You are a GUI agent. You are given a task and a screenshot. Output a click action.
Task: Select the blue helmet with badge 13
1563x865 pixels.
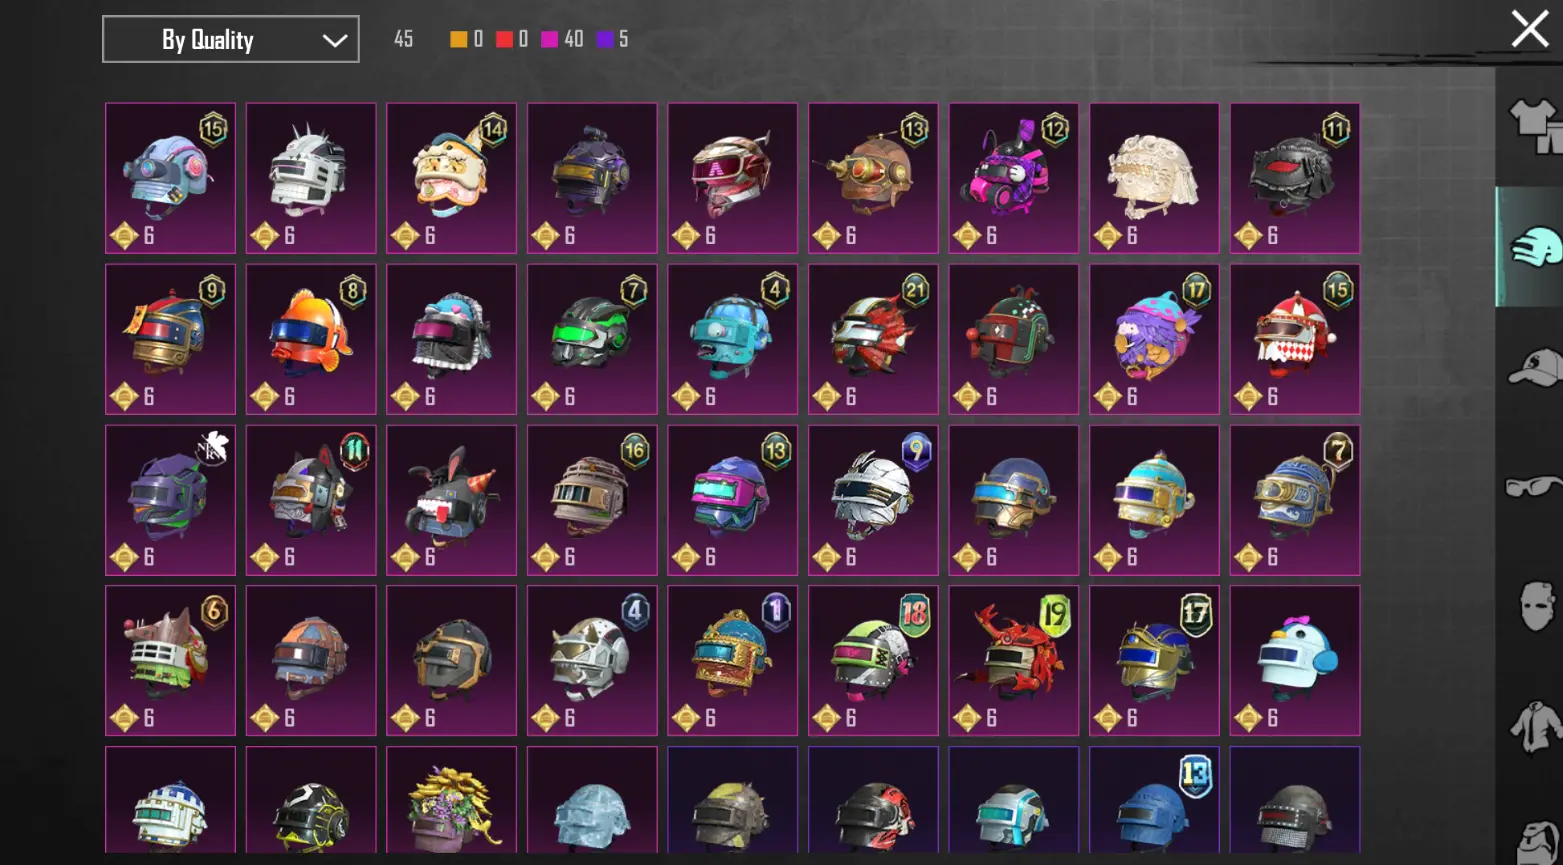1154,800
